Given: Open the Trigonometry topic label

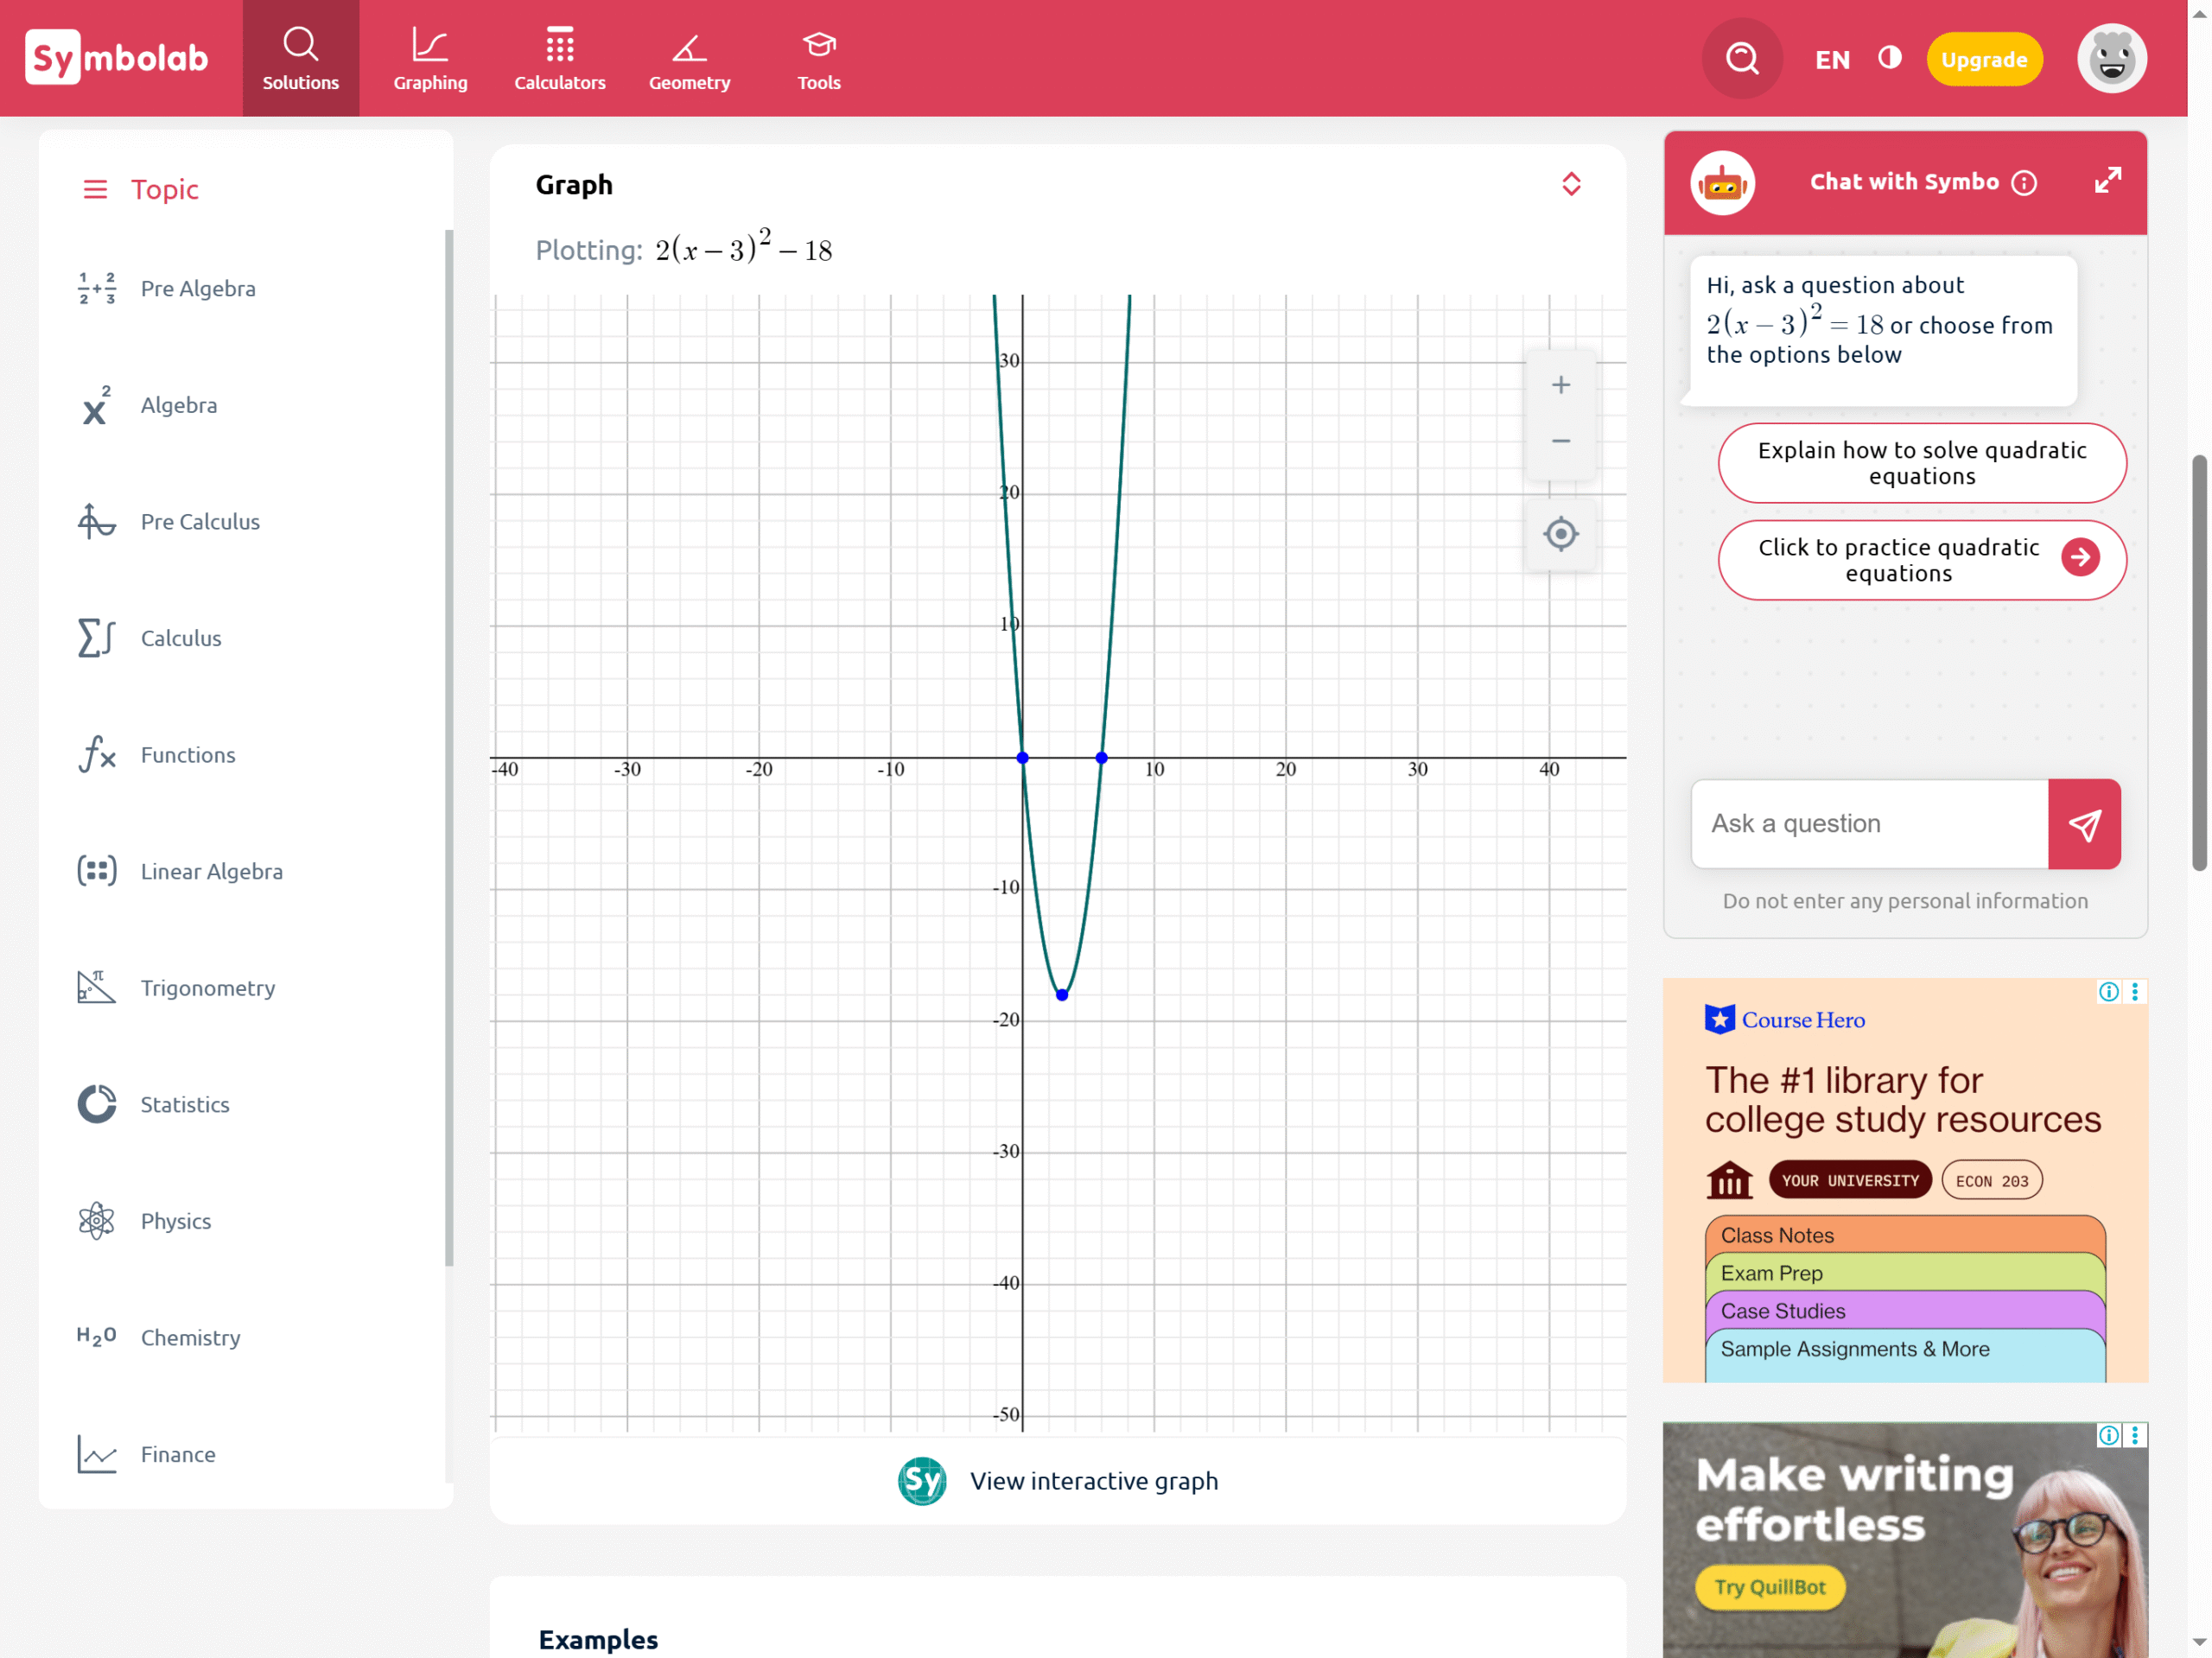Looking at the screenshot, I should pyautogui.click(x=208, y=988).
